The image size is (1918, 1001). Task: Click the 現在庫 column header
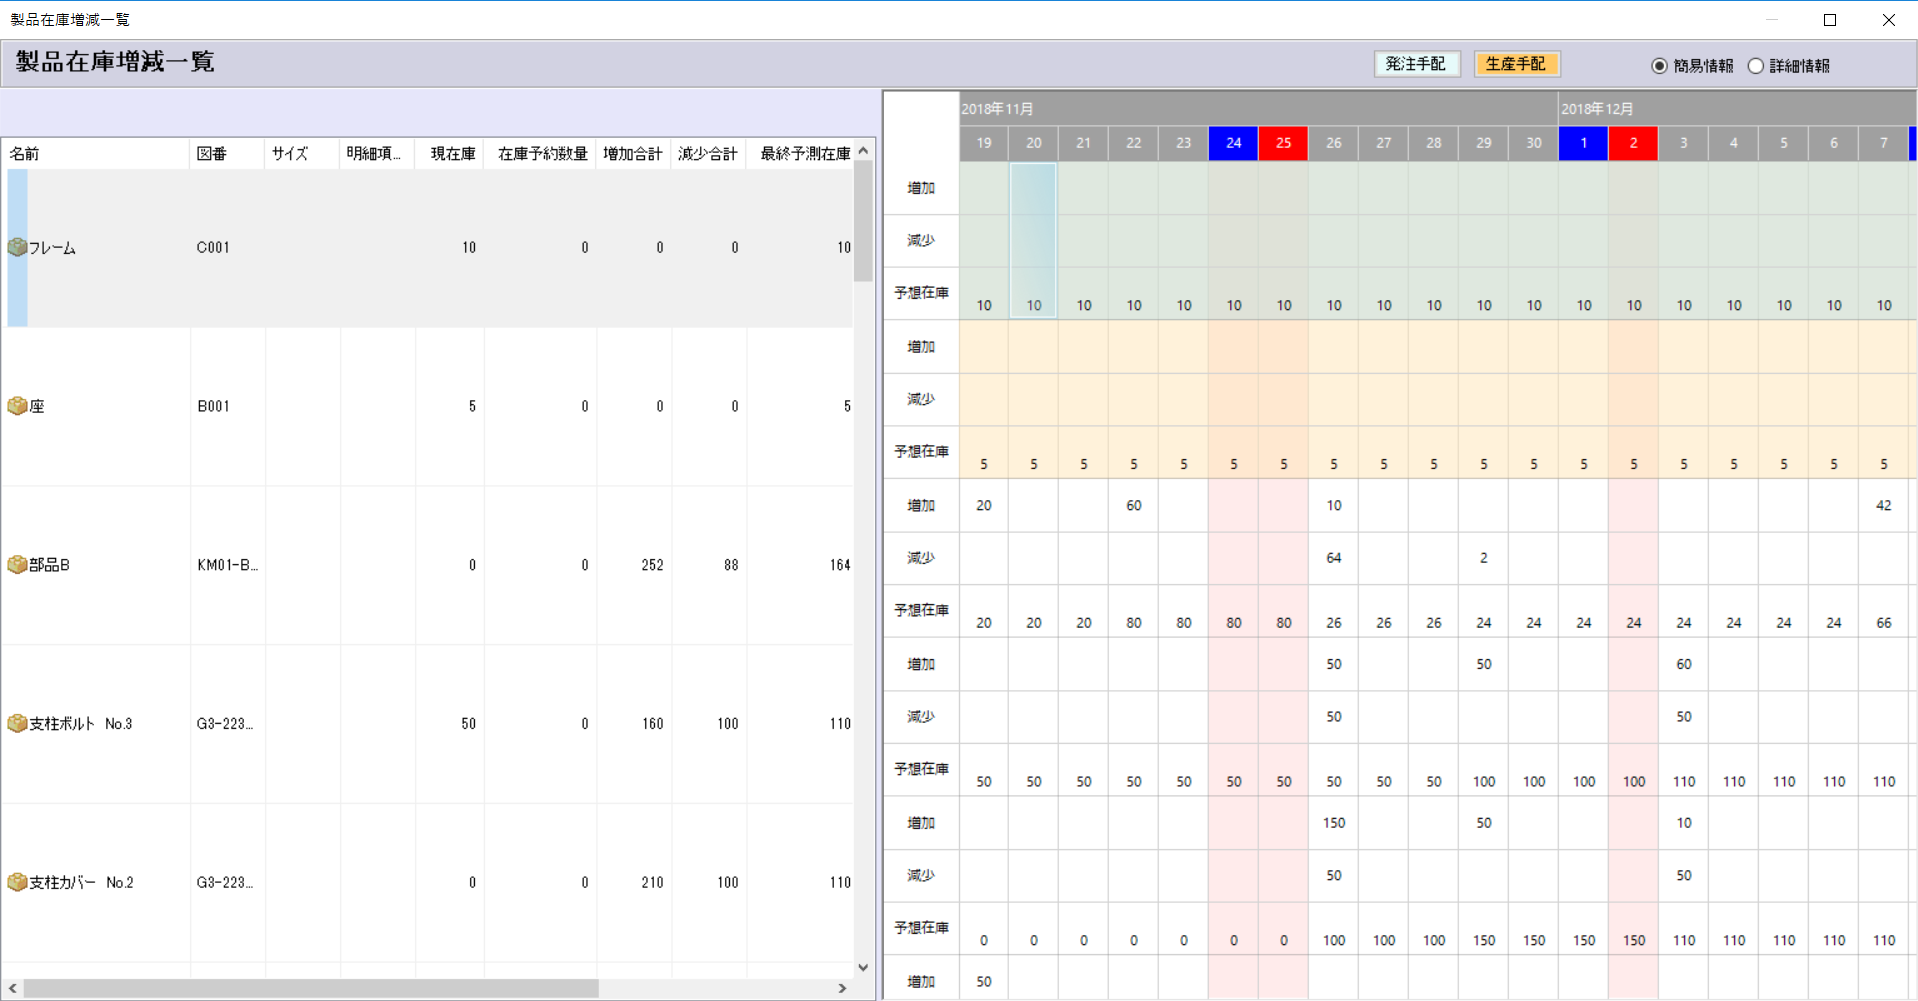coord(450,153)
